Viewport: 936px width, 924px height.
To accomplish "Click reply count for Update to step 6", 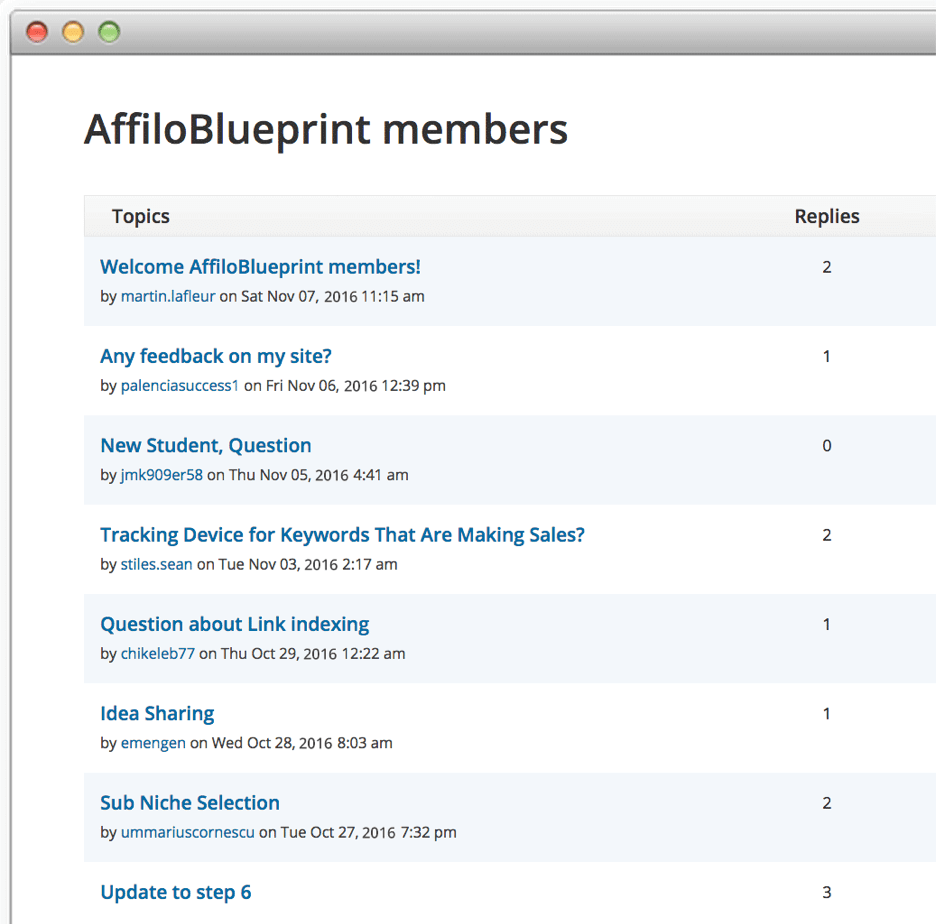I will pyautogui.click(x=827, y=892).
